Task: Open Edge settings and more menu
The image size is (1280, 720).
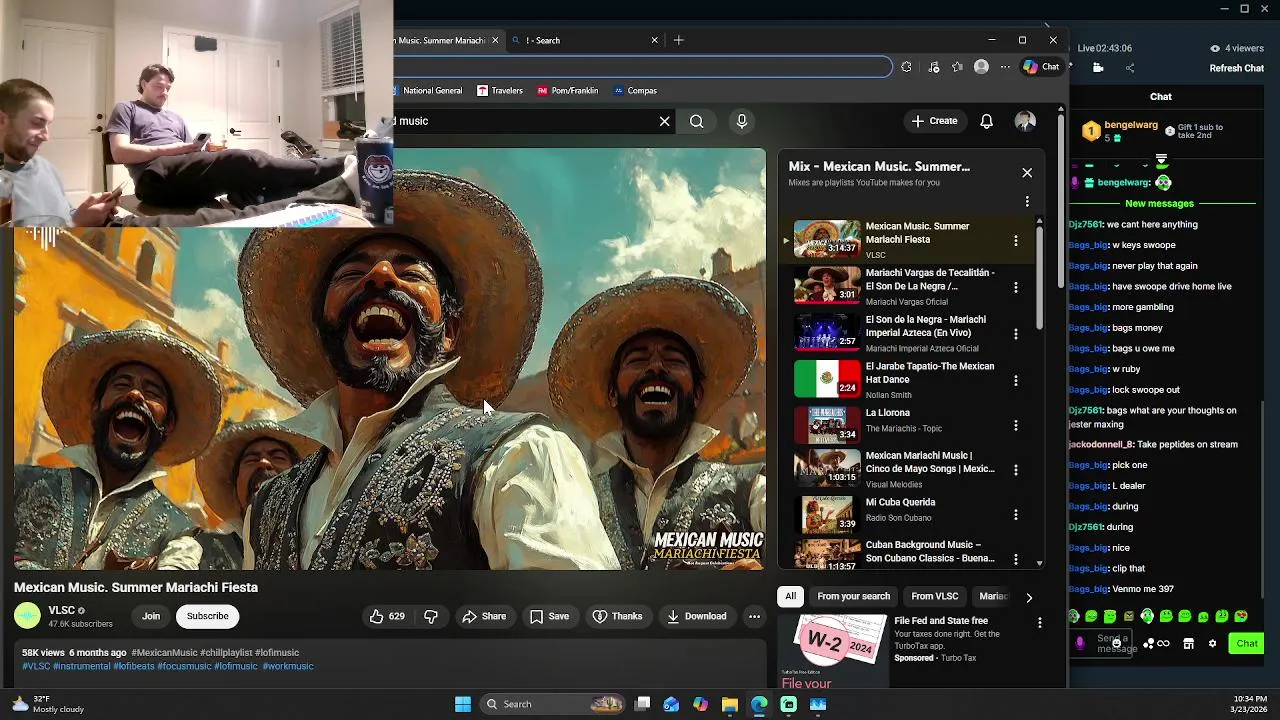Action: [x=1005, y=67]
